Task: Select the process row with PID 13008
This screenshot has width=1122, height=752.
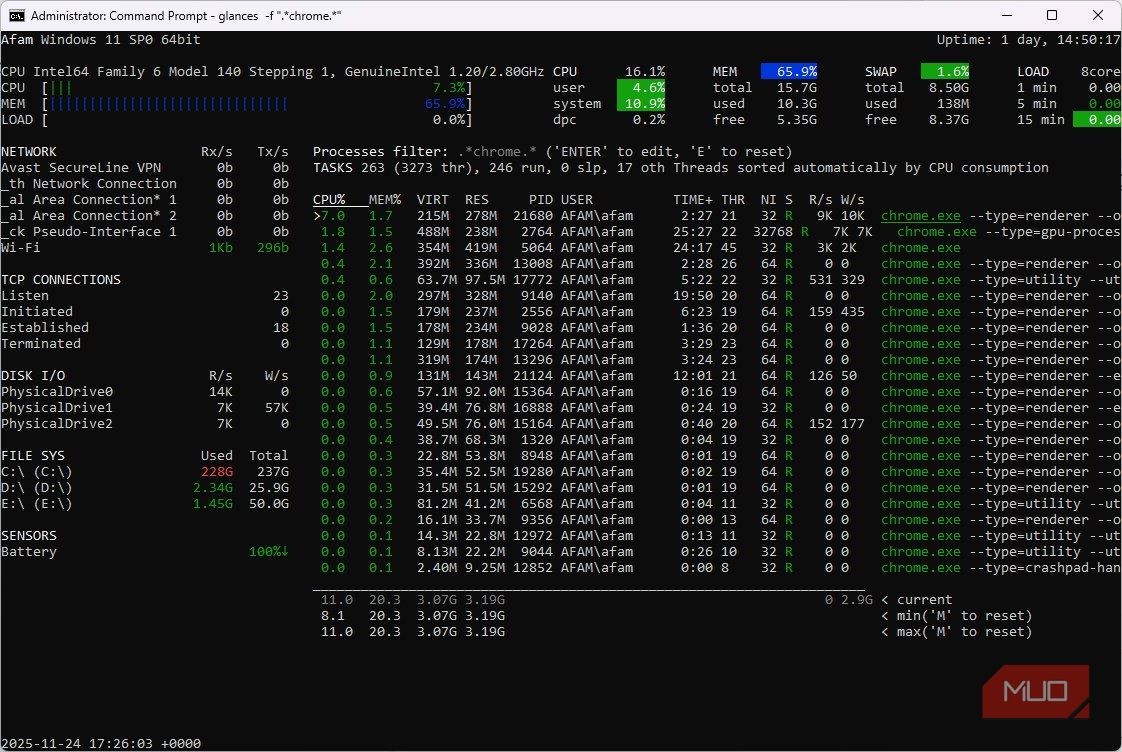Action: (717, 263)
